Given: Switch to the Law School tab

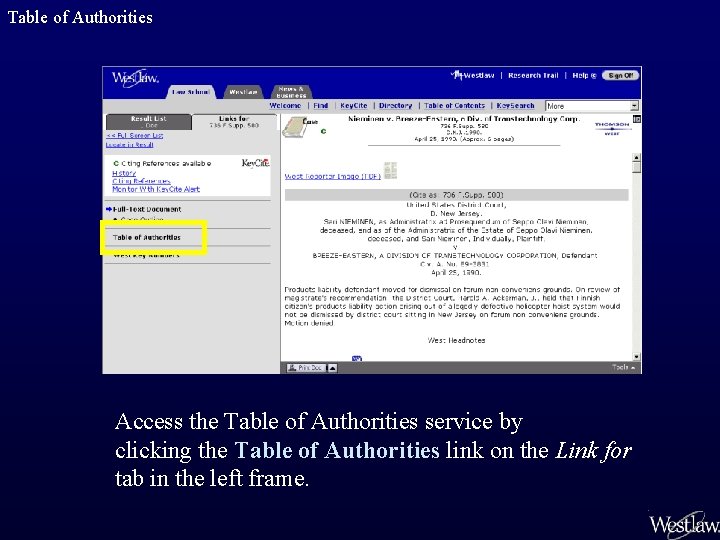Looking at the screenshot, I should click(191, 92).
